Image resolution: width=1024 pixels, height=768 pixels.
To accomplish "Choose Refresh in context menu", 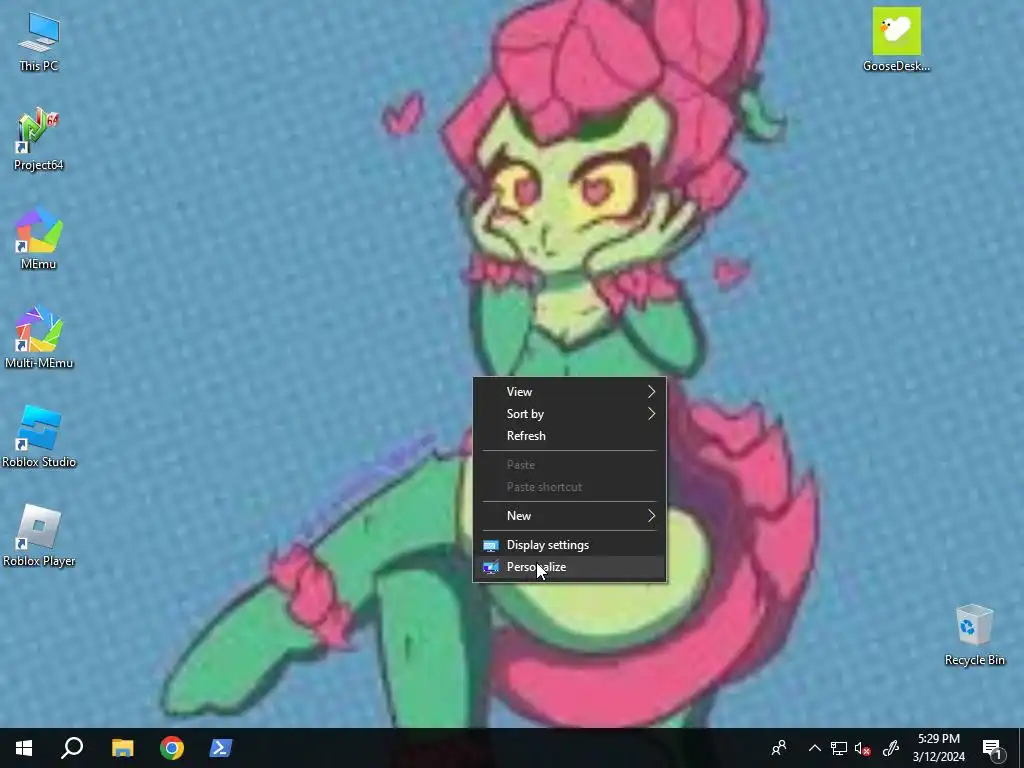I will [569, 436].
